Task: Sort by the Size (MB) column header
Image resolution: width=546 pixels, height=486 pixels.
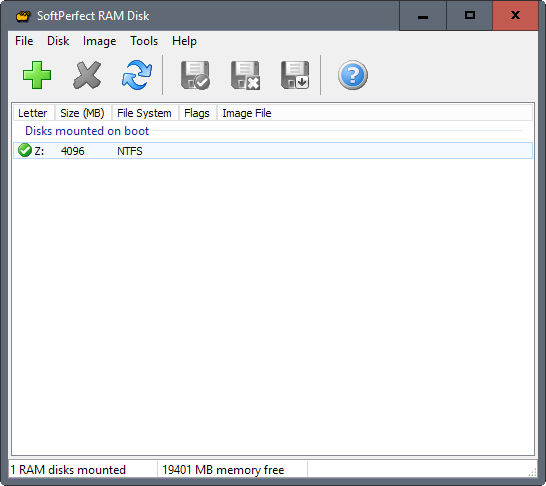Action: (x=83, y=113)
